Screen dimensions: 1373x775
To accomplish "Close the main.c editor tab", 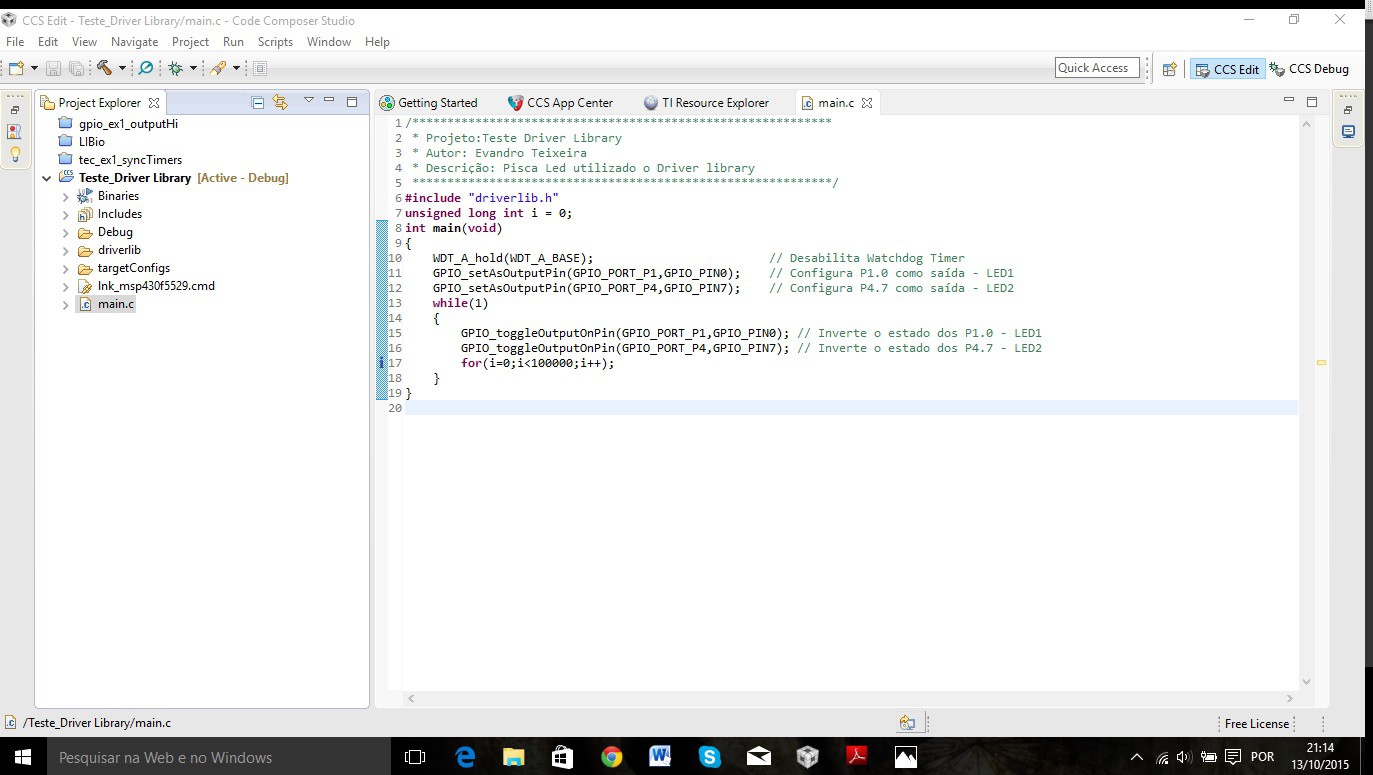I will point(867,103).
